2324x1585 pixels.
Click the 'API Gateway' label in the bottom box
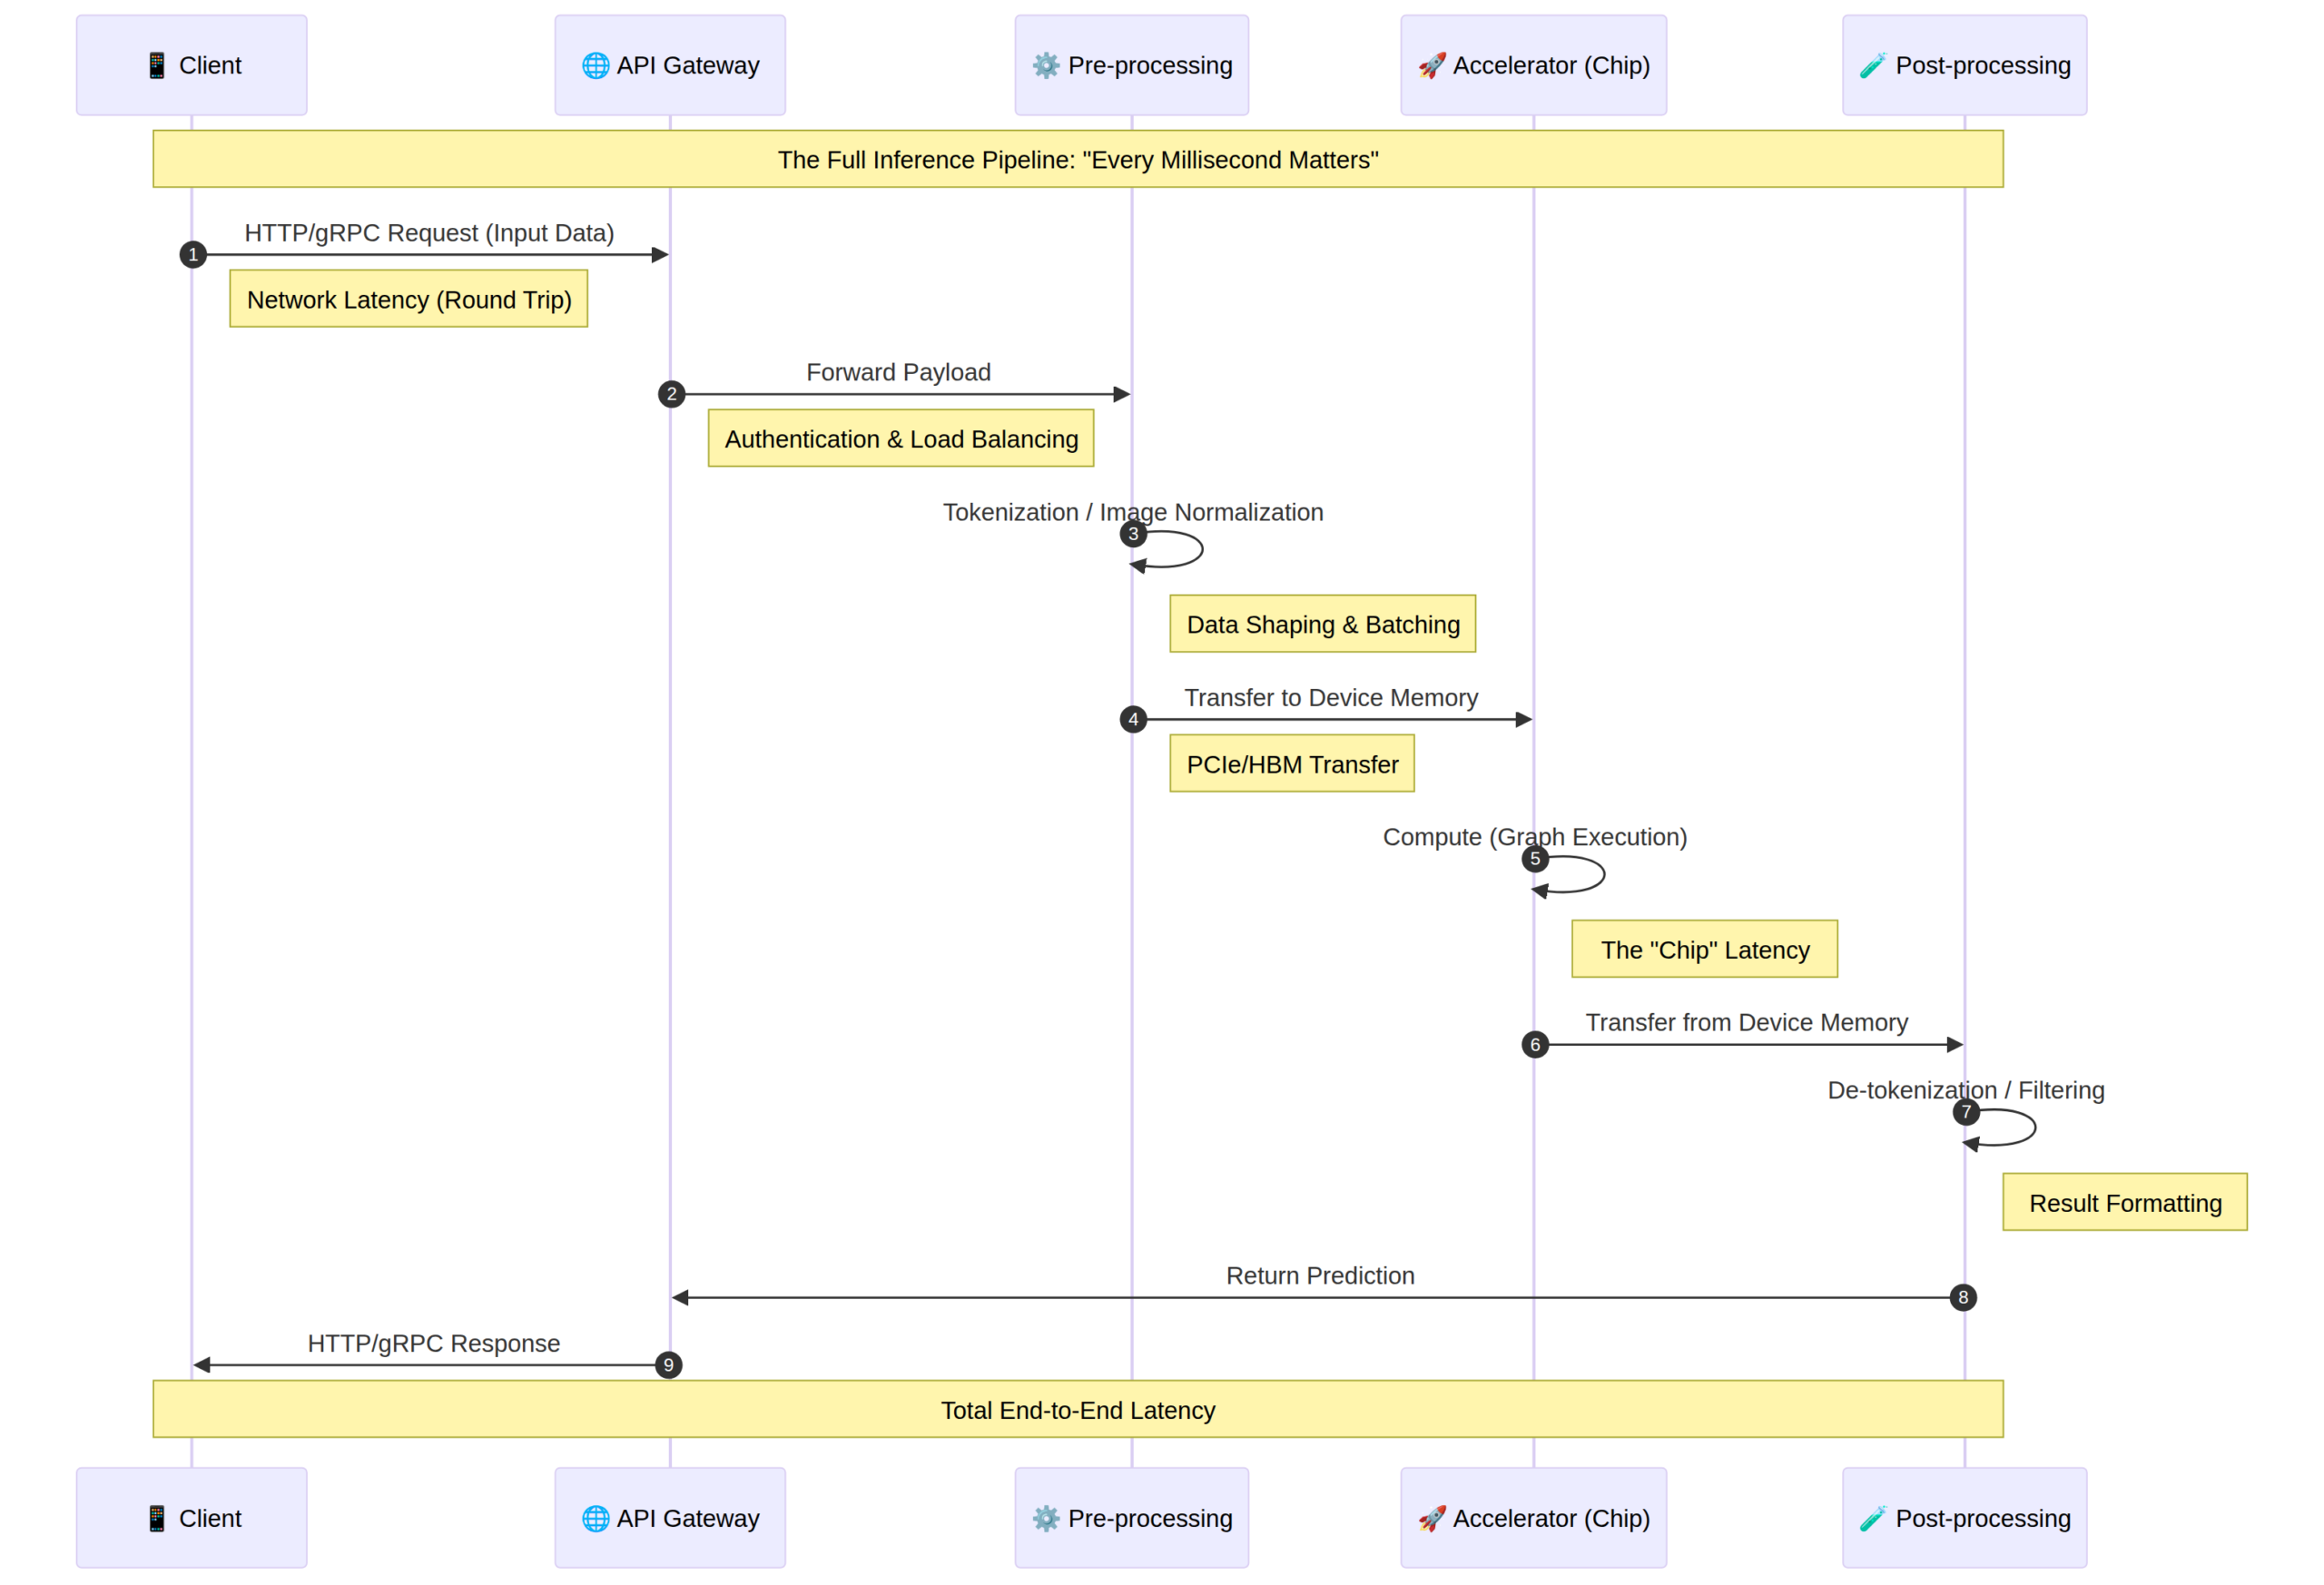click(x=688, y=1519)
